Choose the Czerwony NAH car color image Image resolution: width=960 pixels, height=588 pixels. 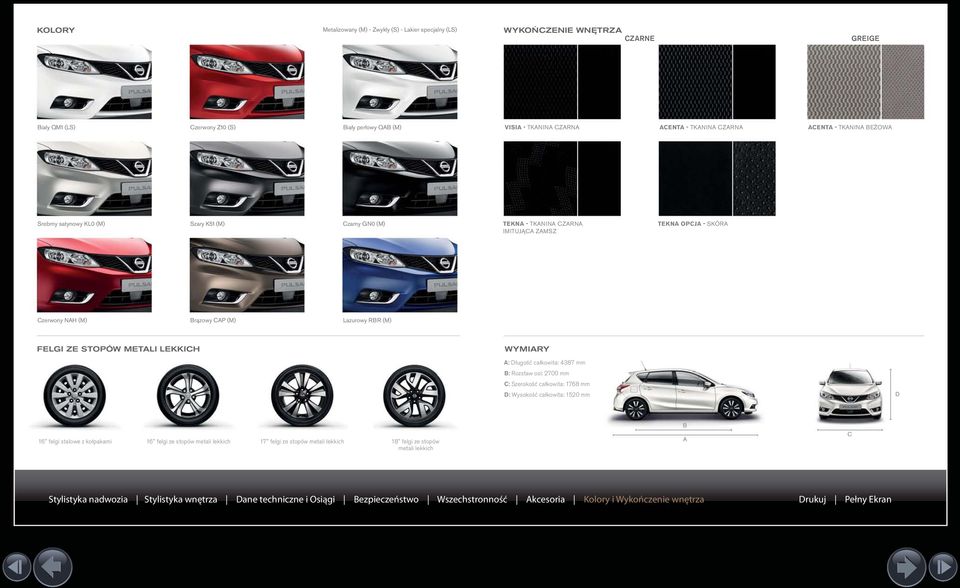(94, 275)
